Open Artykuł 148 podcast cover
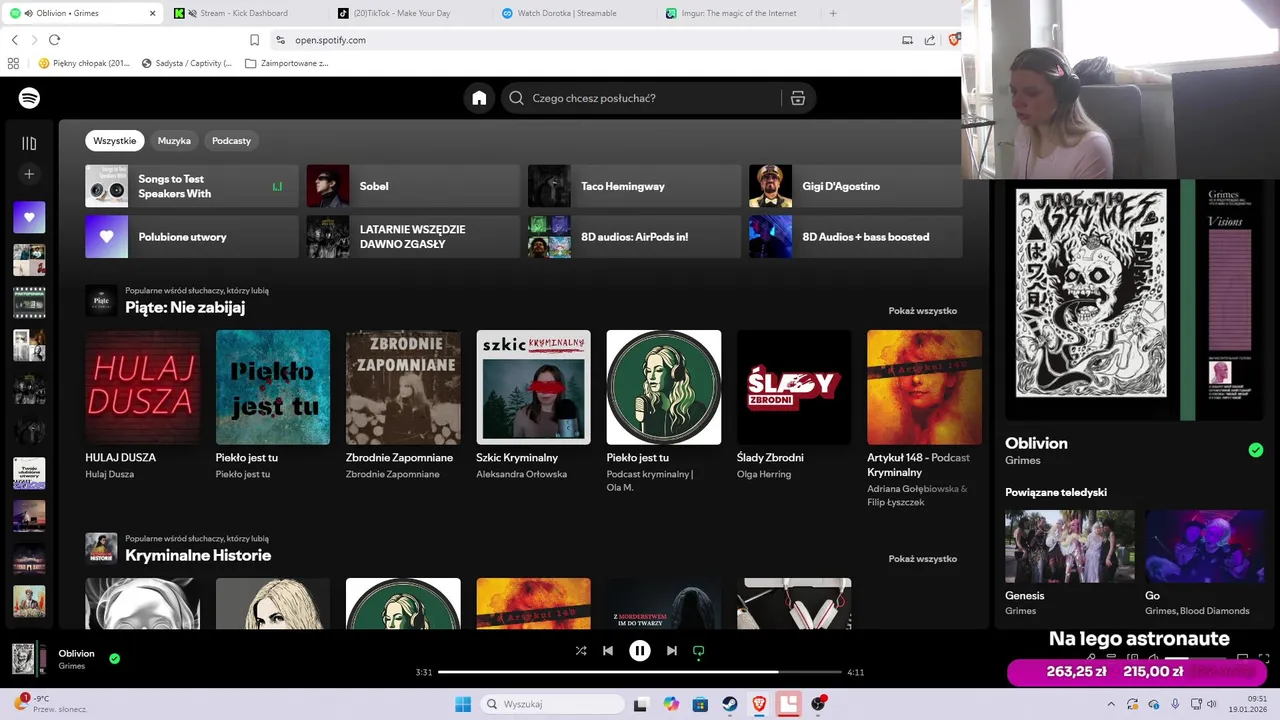 coord(924,387)
